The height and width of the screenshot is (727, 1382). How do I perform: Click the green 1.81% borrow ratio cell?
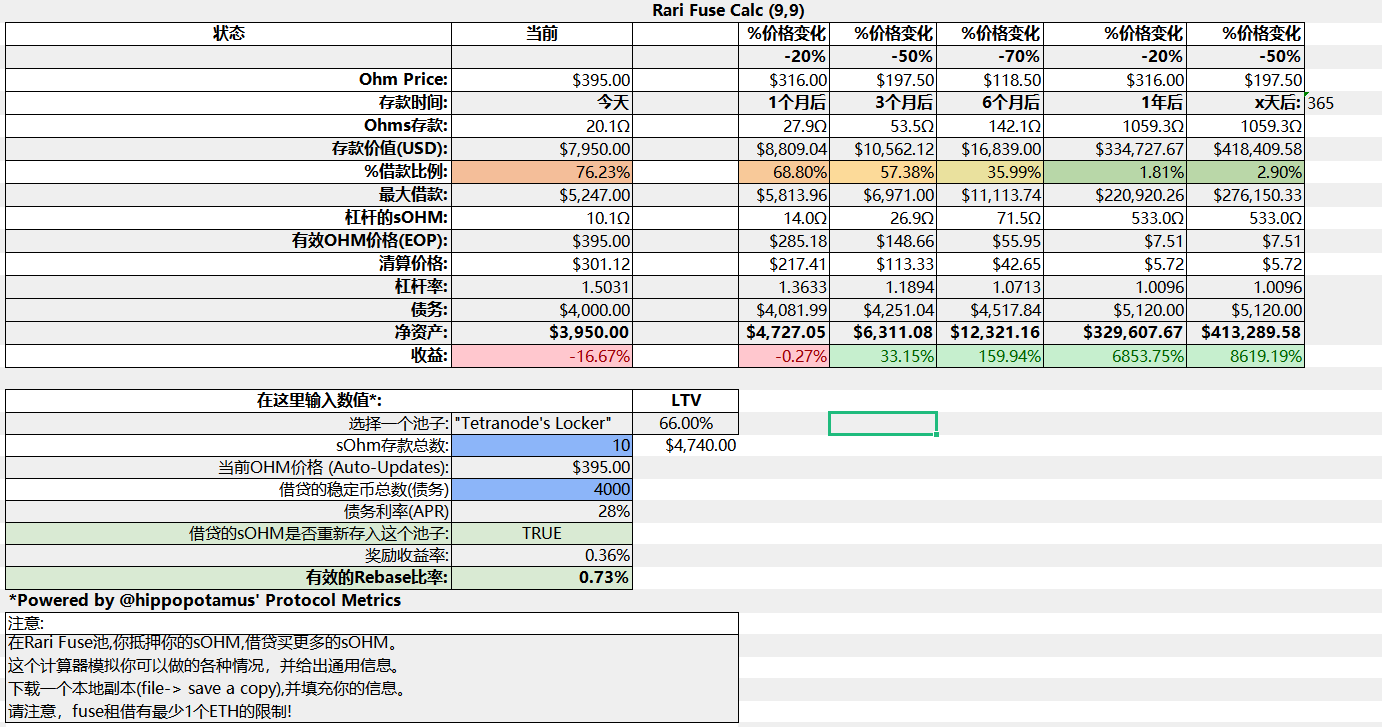(1115, 172)
